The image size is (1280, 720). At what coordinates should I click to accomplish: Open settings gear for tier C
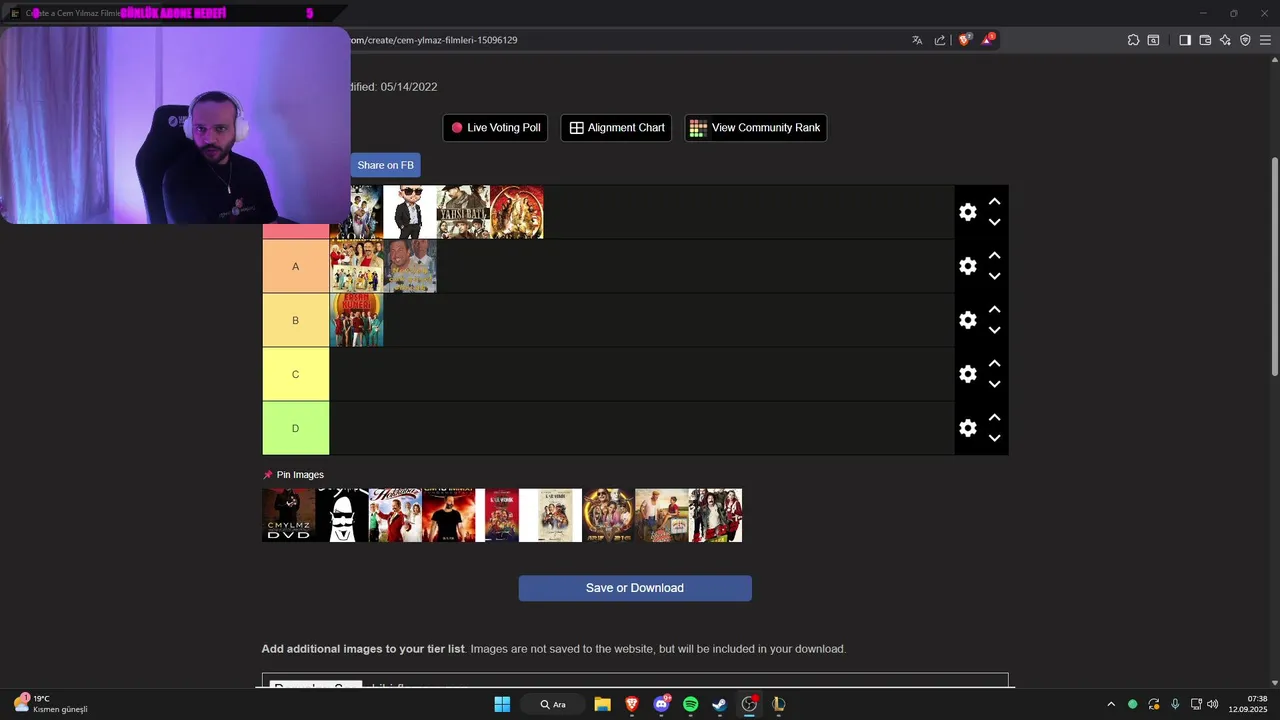967,374
